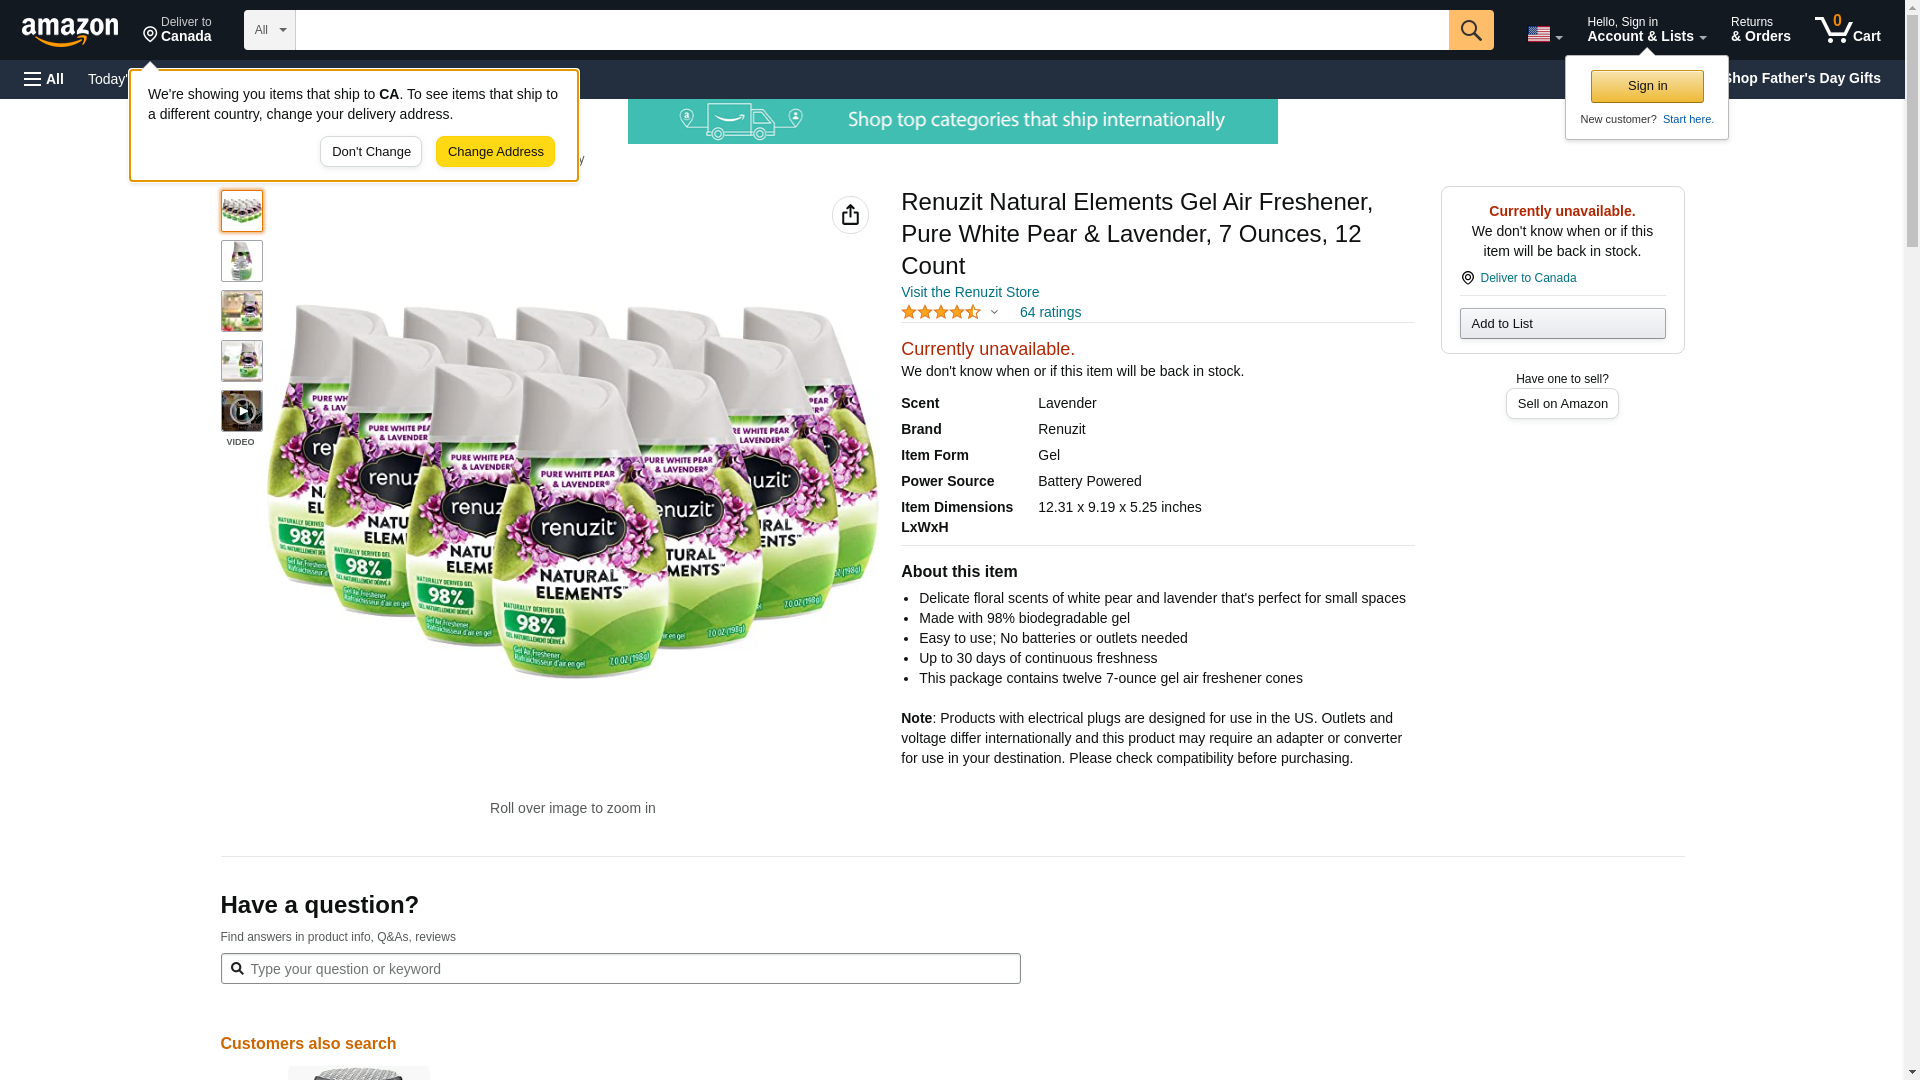Click the search magnifier button

point(1470,30)
